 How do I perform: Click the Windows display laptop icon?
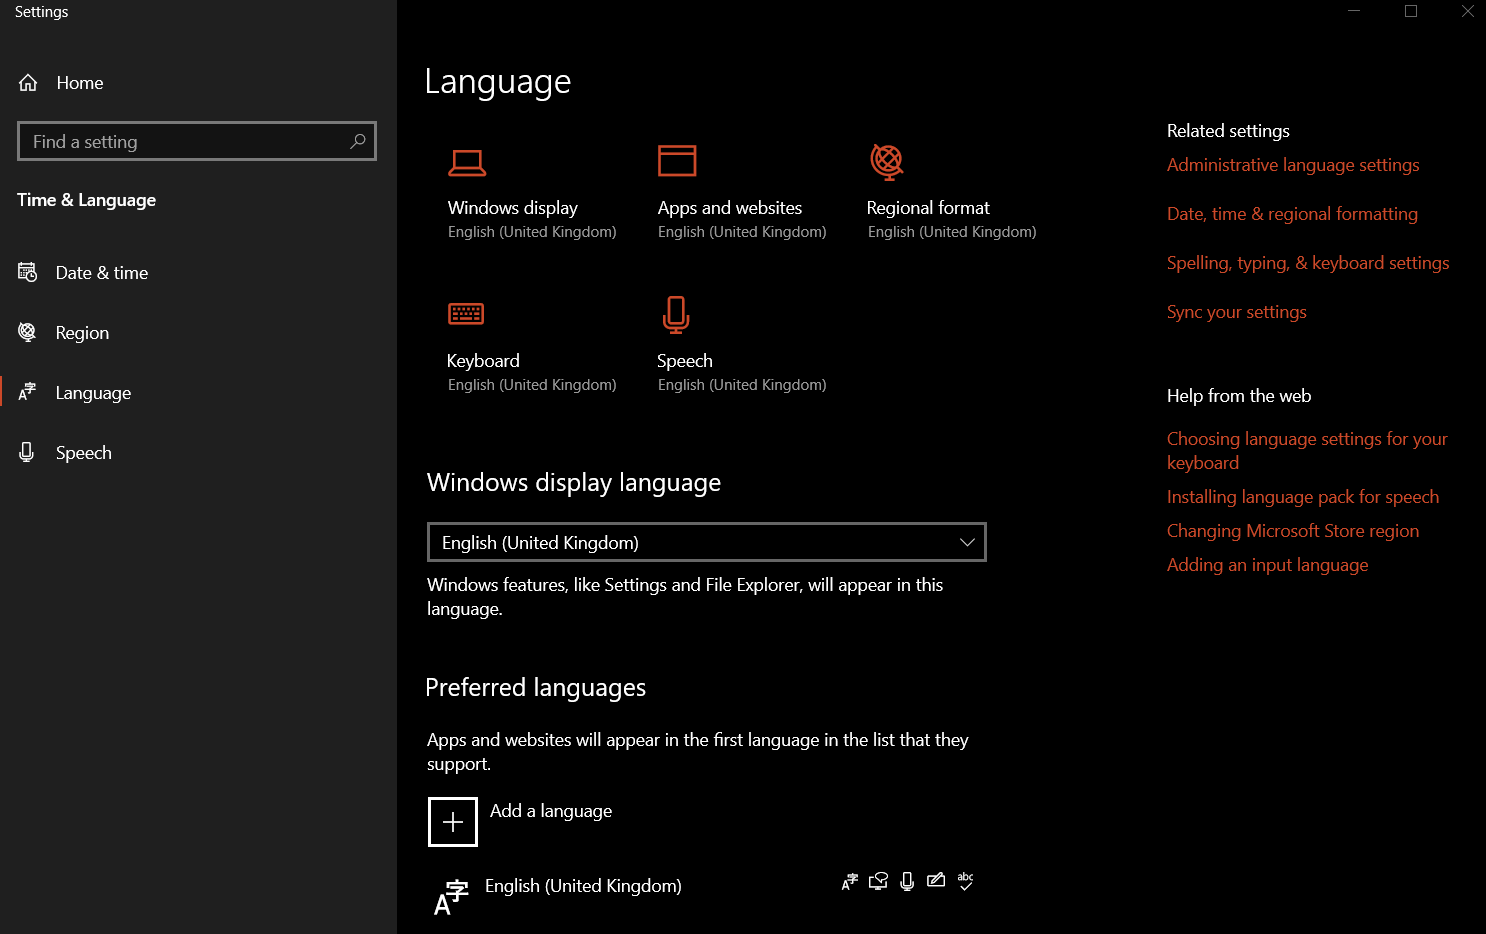(x=467, y=162)
